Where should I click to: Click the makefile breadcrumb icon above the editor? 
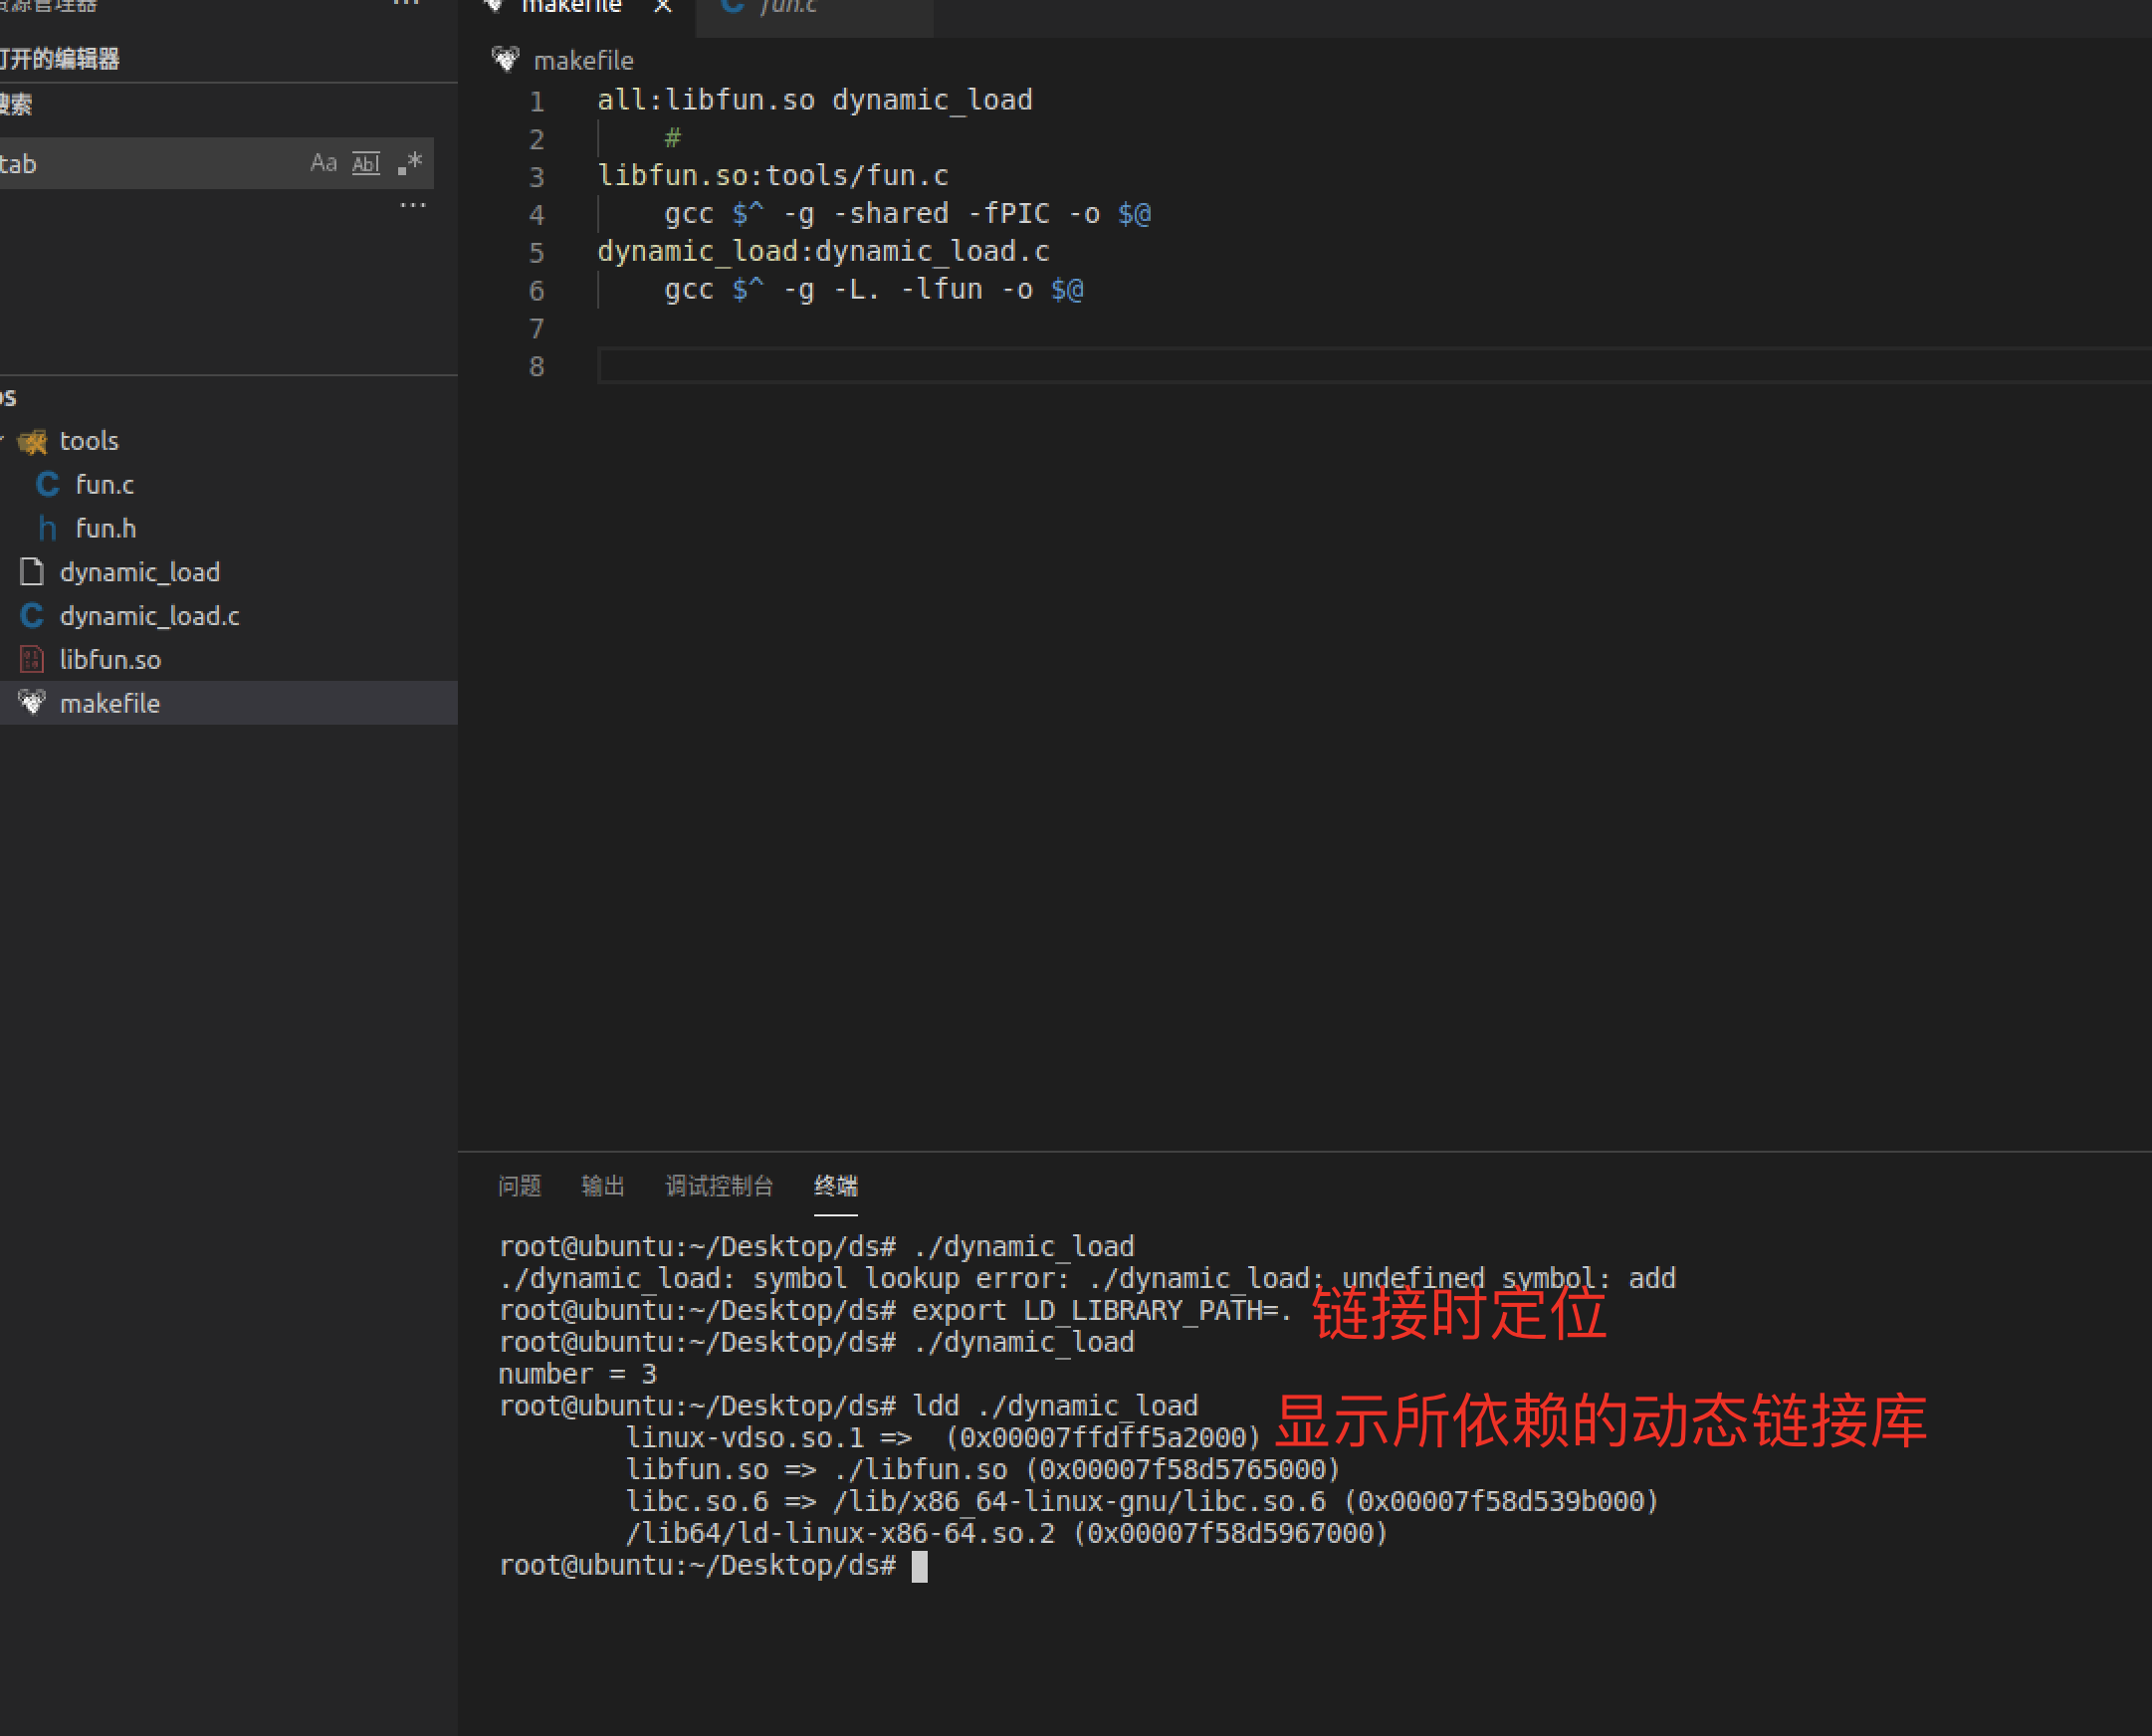pyautogui.click(x=506, y=60)
